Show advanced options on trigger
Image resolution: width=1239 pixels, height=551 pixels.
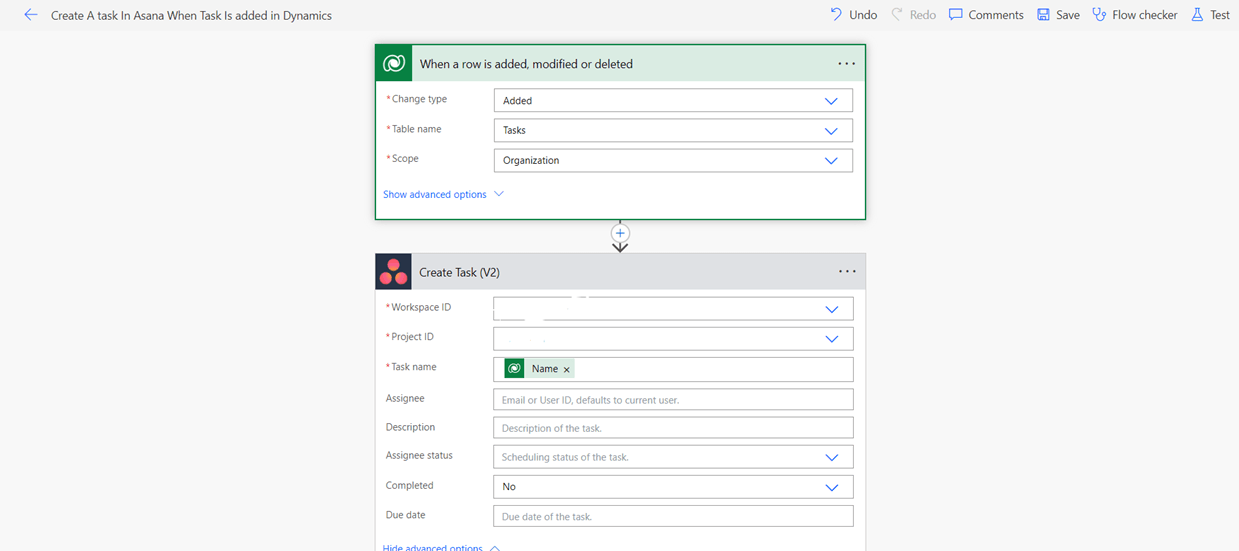[443, 195]
